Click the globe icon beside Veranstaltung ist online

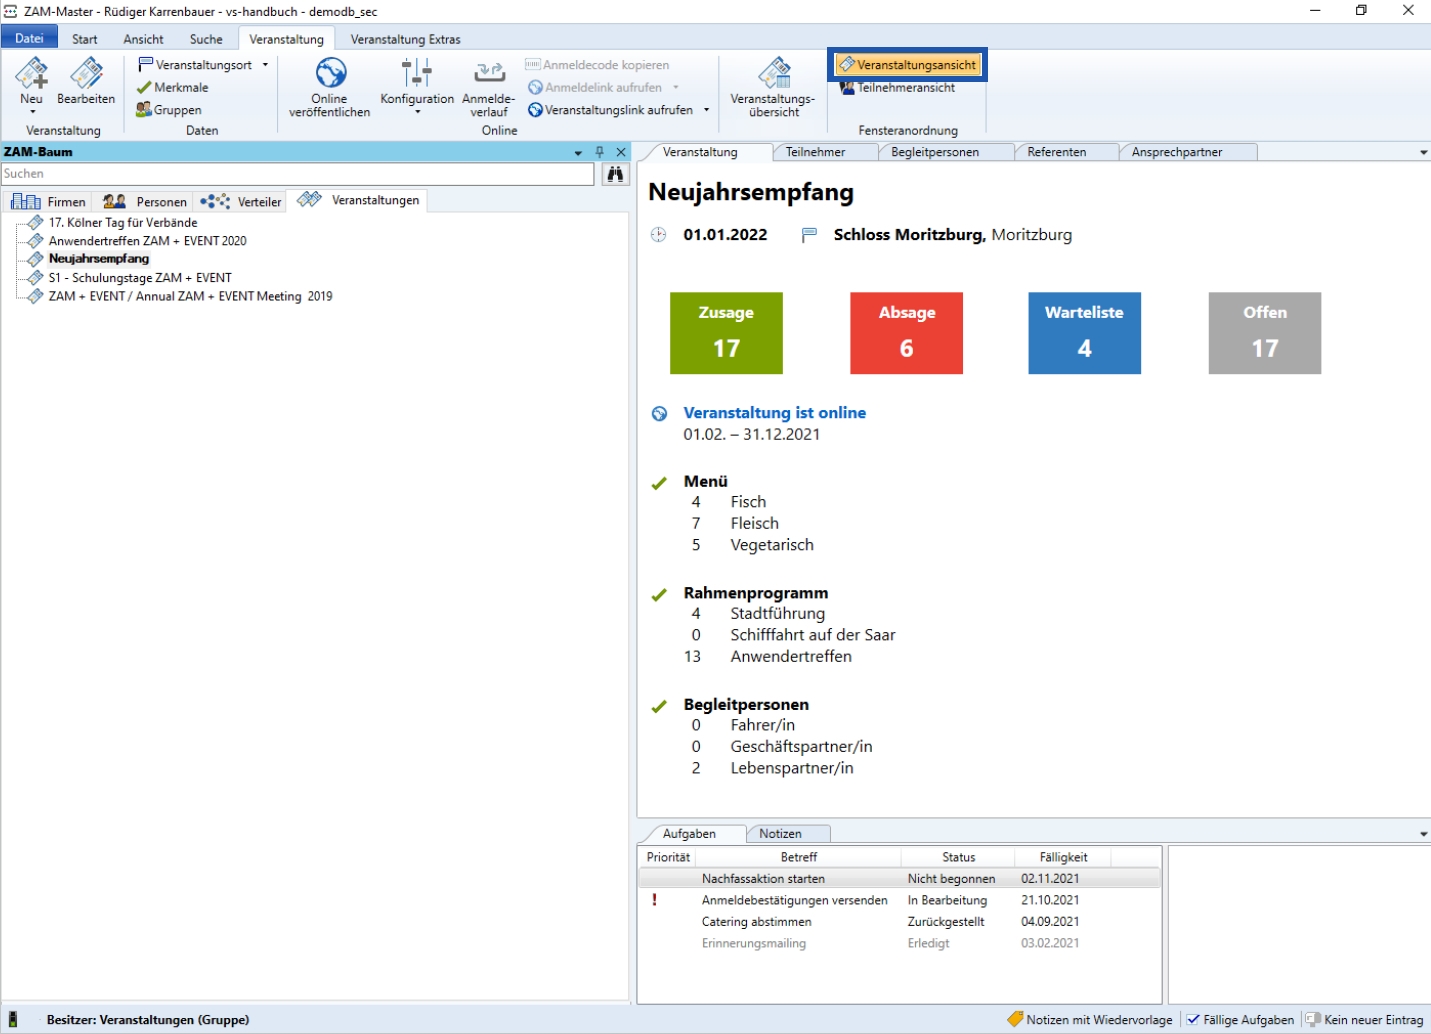659,414
